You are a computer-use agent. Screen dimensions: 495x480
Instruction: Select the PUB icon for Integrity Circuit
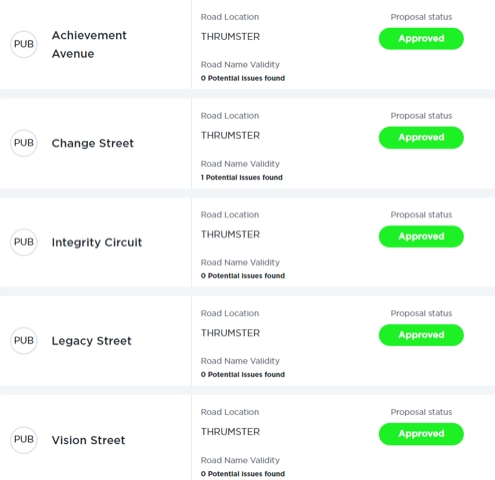24,242
